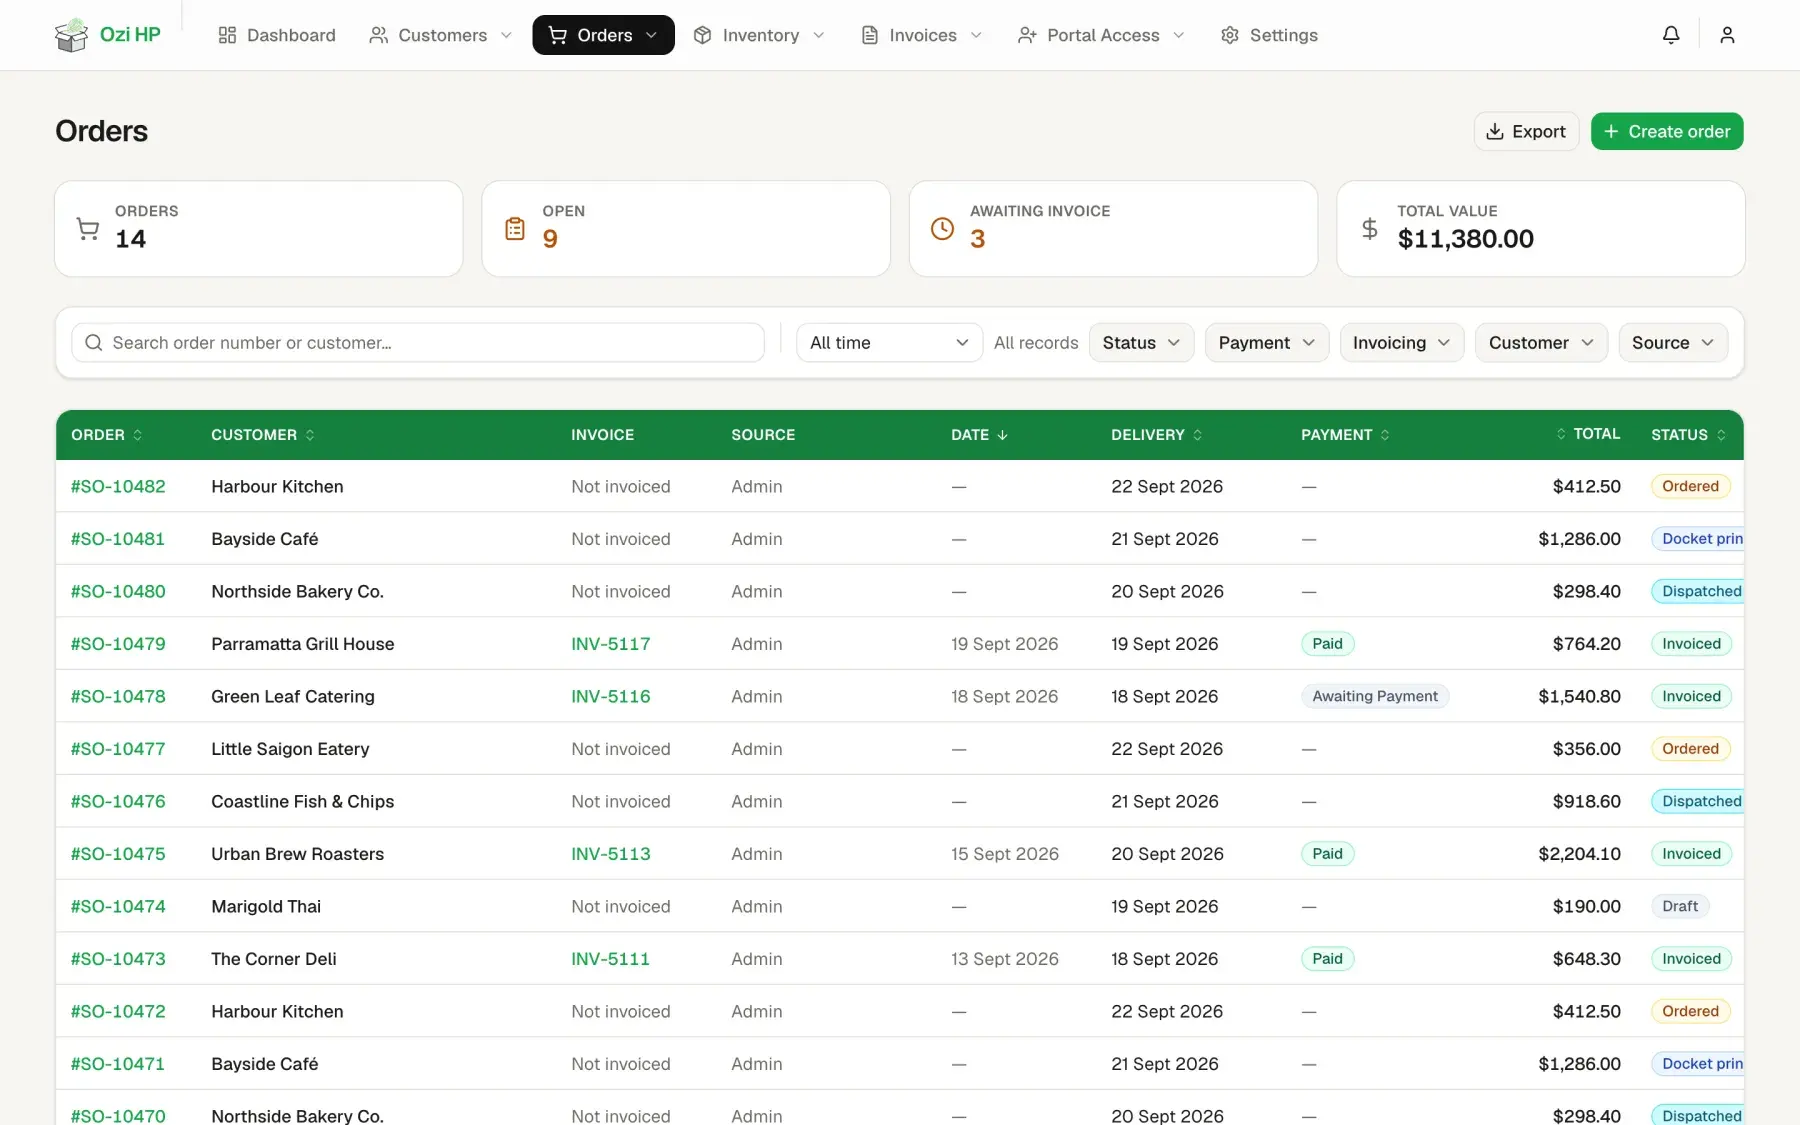The width and height of the screenshot is (1800, 1125).
Task: Select the Coastline Fish & Chips cell
Action: 302,801
